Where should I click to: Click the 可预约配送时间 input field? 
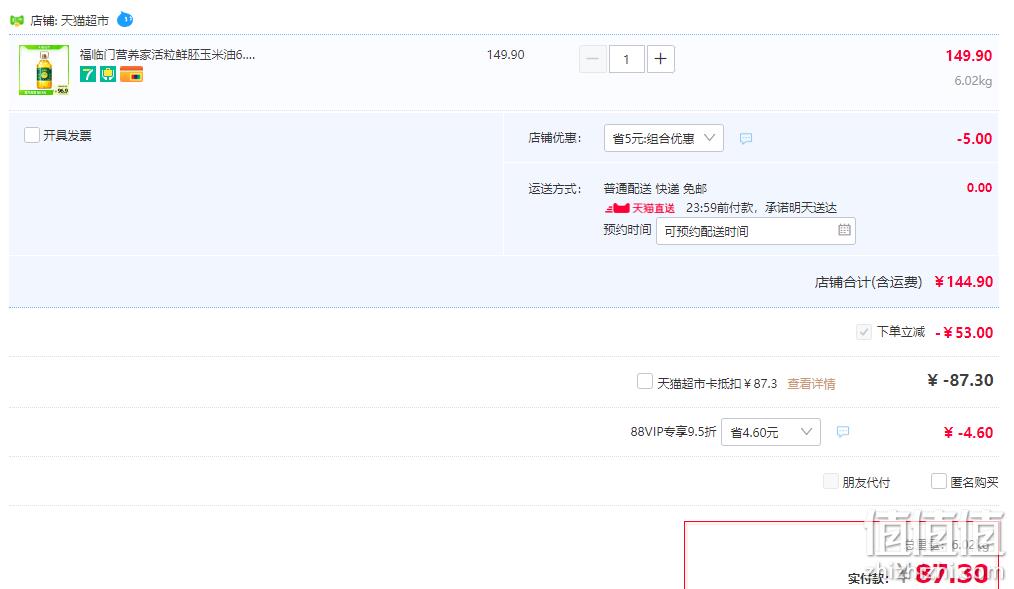coord(755,231)
